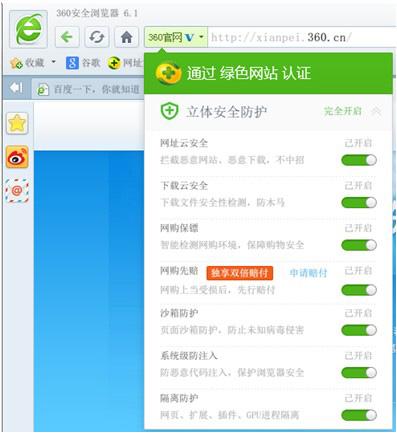Viewport: 397px width, 433px height.
Task: Click the orange 独享双倍赔付 badge
Action: tap(240, 273)
